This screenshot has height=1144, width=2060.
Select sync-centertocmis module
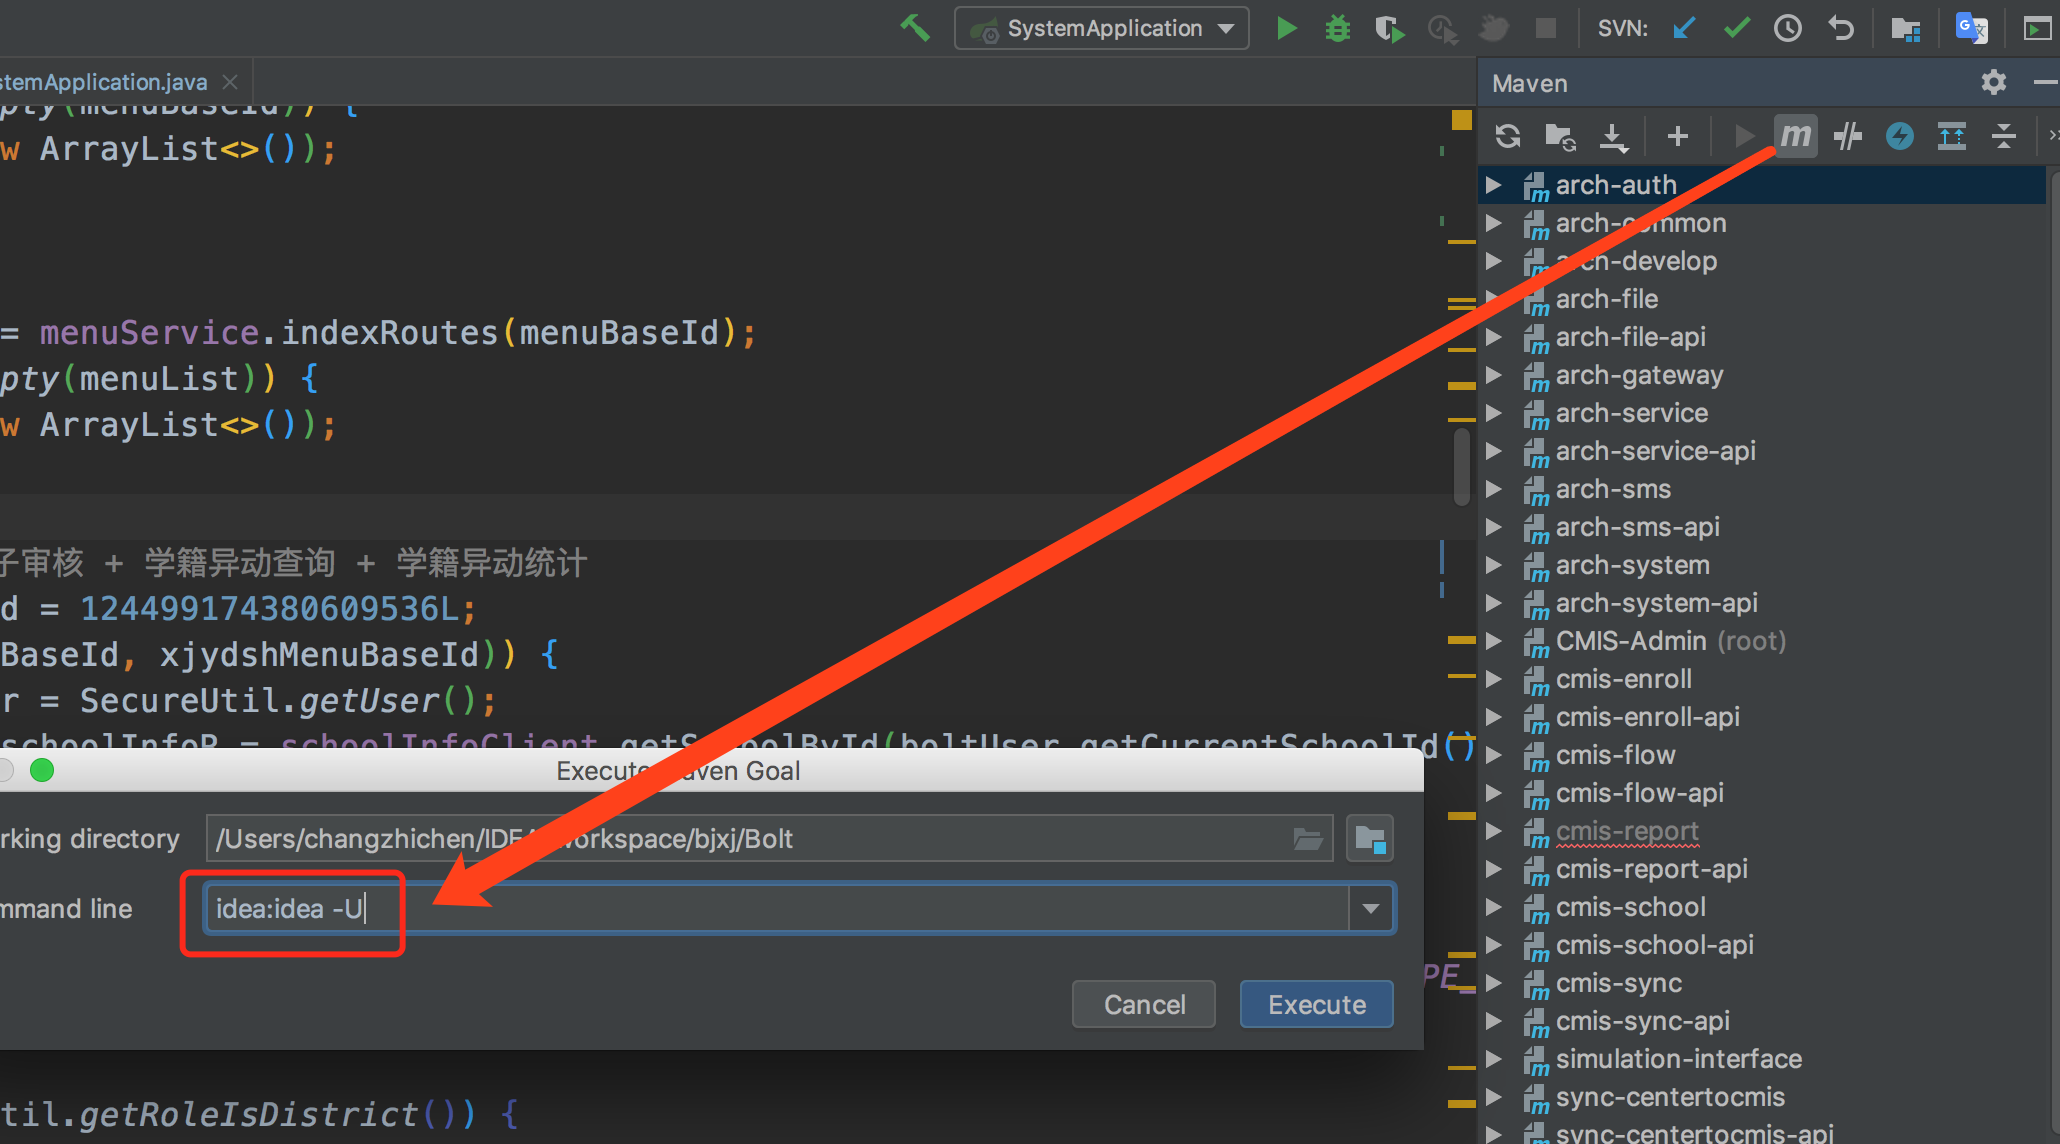(x=1670, y=1097)
